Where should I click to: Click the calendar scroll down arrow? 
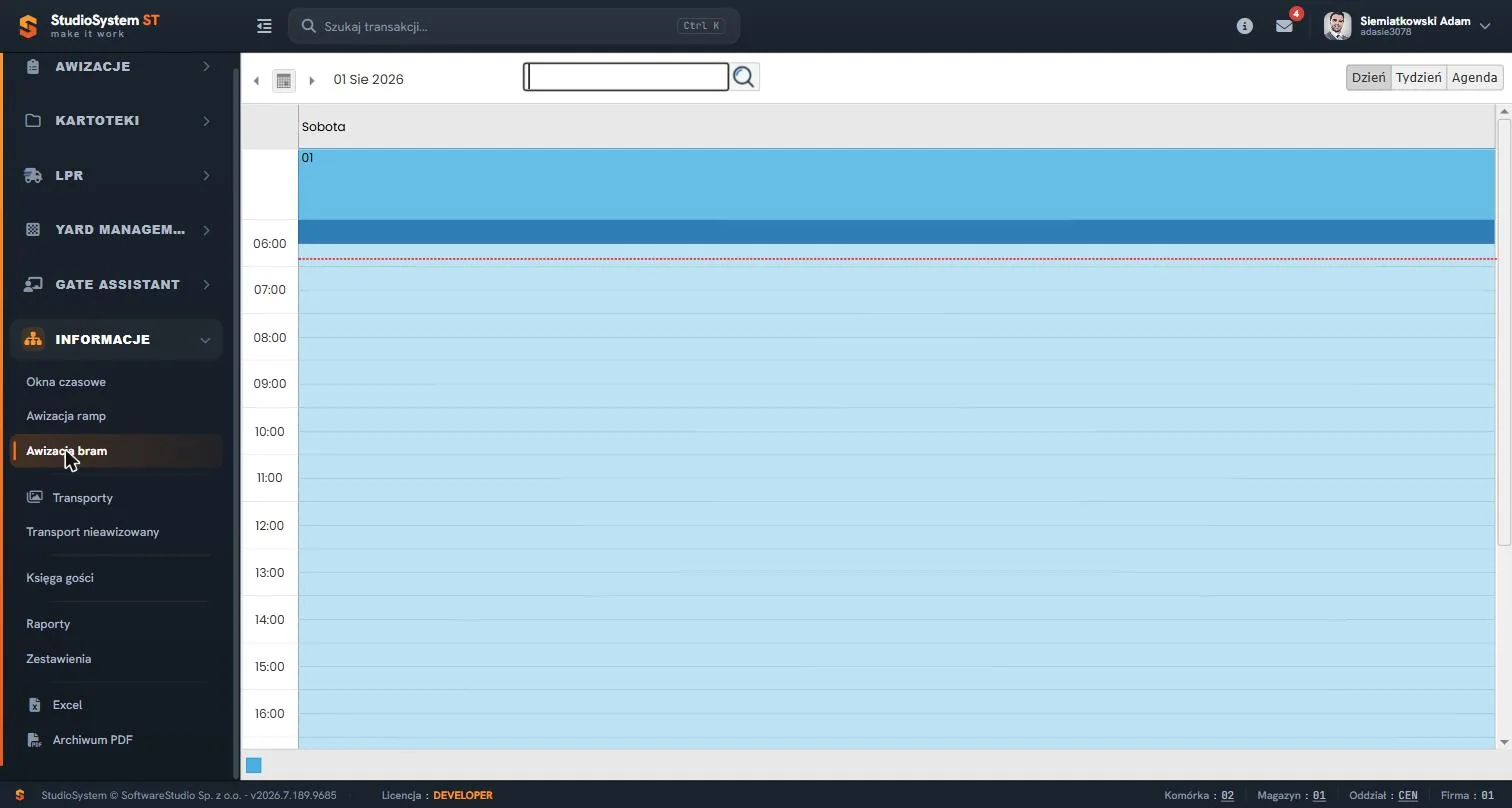click(1503, 742)
